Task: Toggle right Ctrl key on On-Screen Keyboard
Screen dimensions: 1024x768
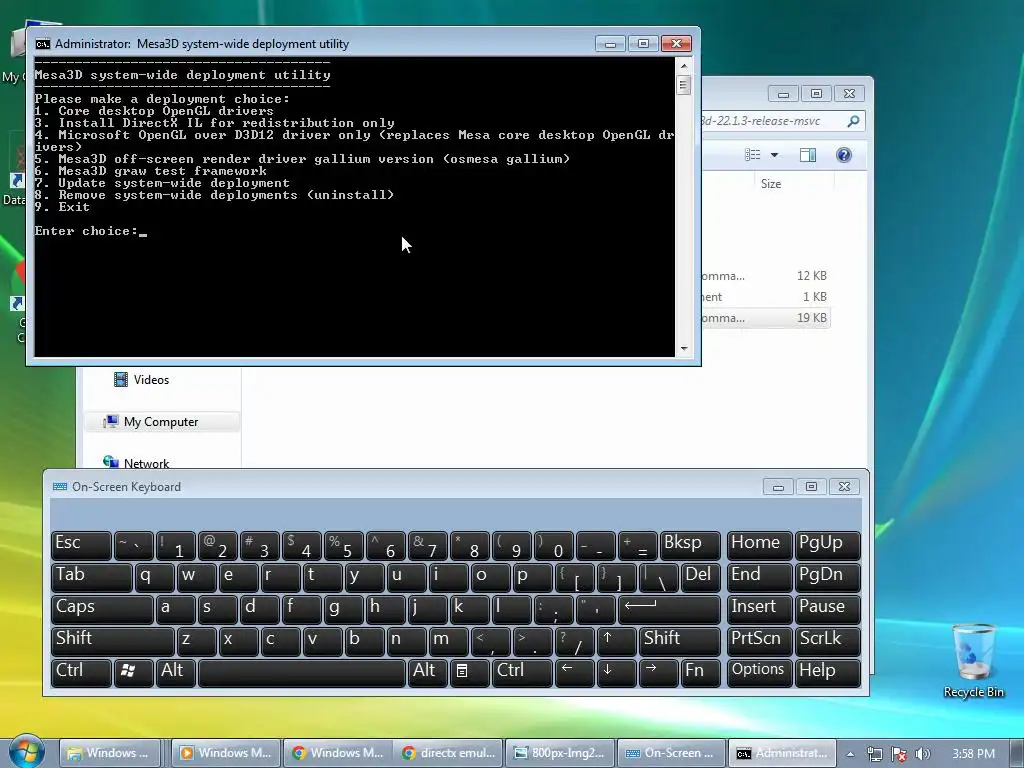Action: 522,673
